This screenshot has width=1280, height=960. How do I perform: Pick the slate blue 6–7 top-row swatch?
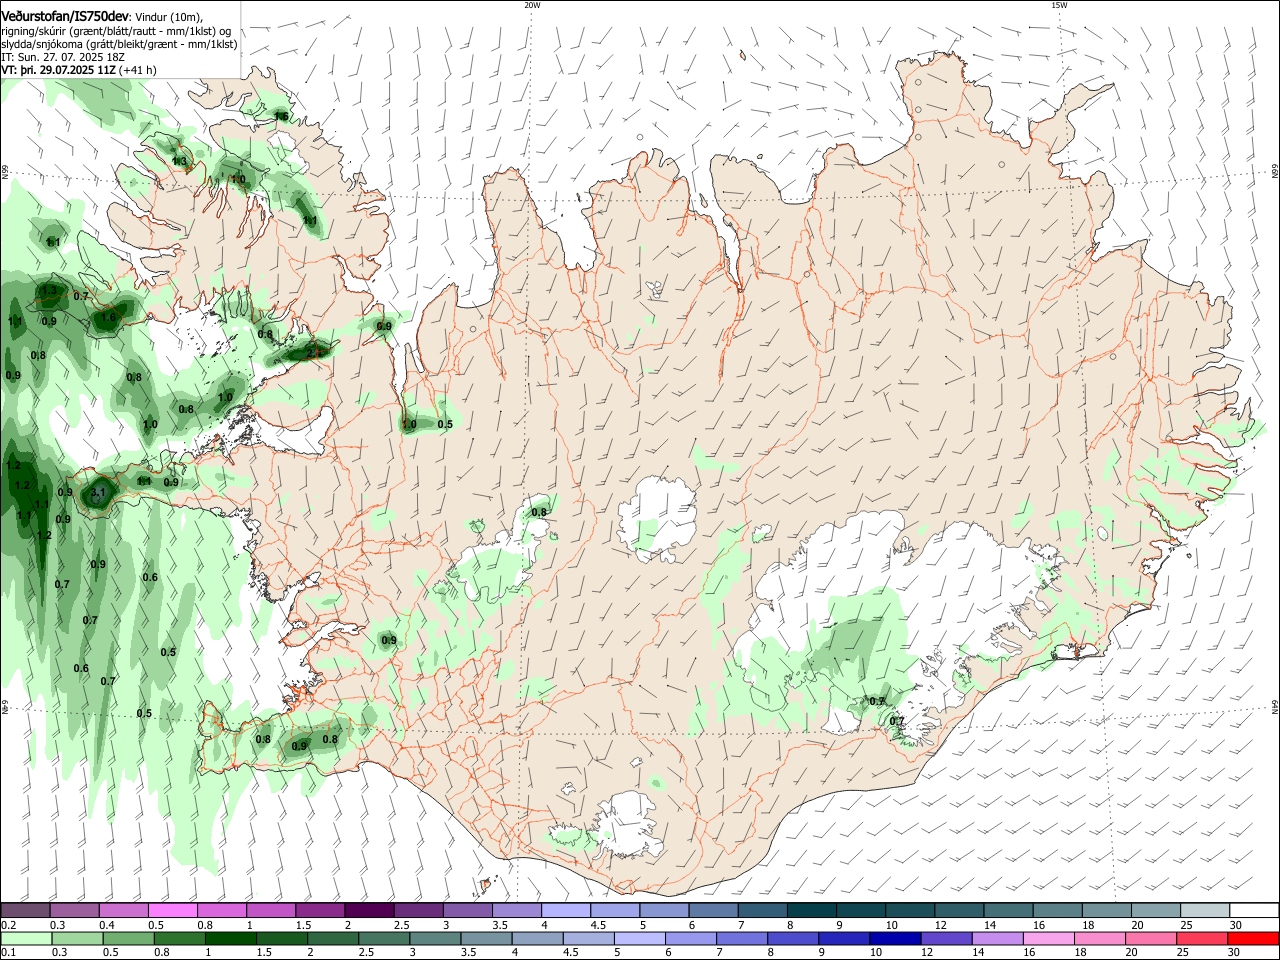coord(712,911)
